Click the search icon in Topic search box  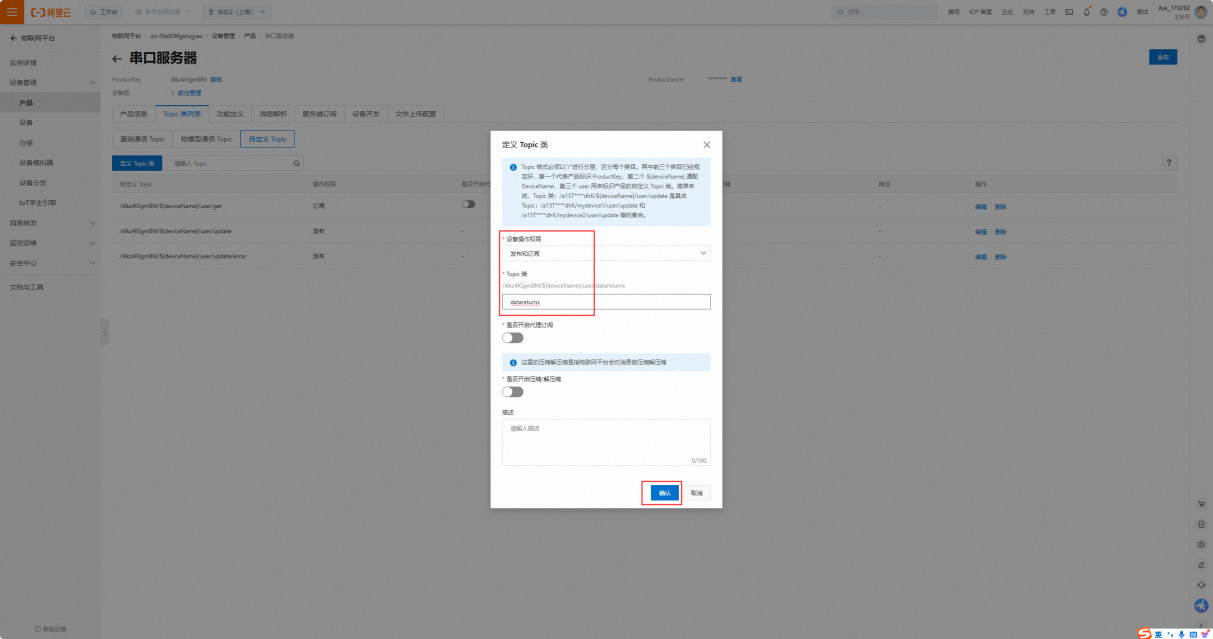[x=296, y=163]
